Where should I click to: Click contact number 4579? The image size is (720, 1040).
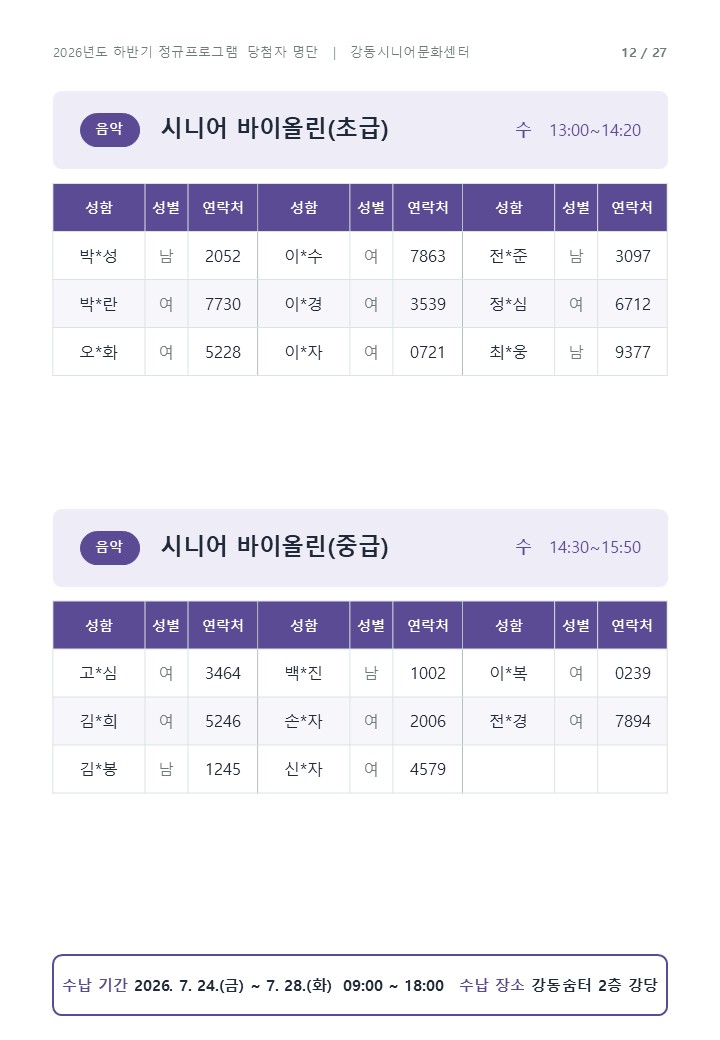tap(428, 769)
